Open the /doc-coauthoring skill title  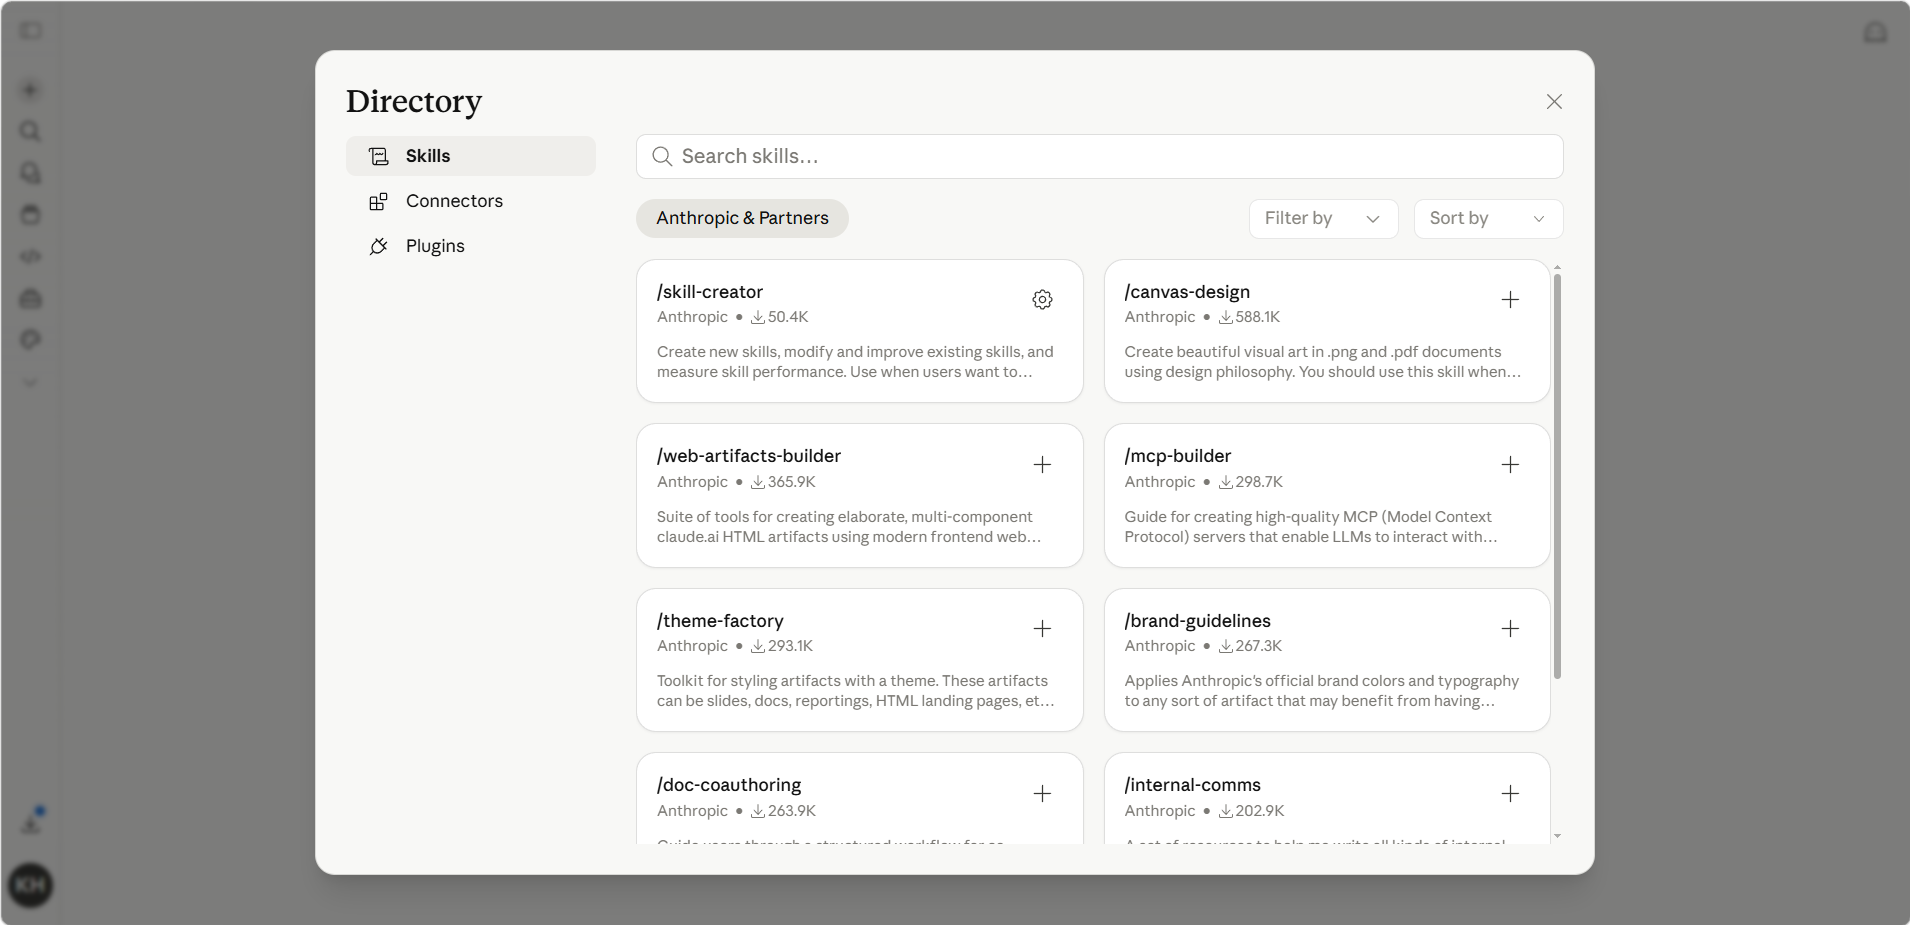[x=729, y=785]
